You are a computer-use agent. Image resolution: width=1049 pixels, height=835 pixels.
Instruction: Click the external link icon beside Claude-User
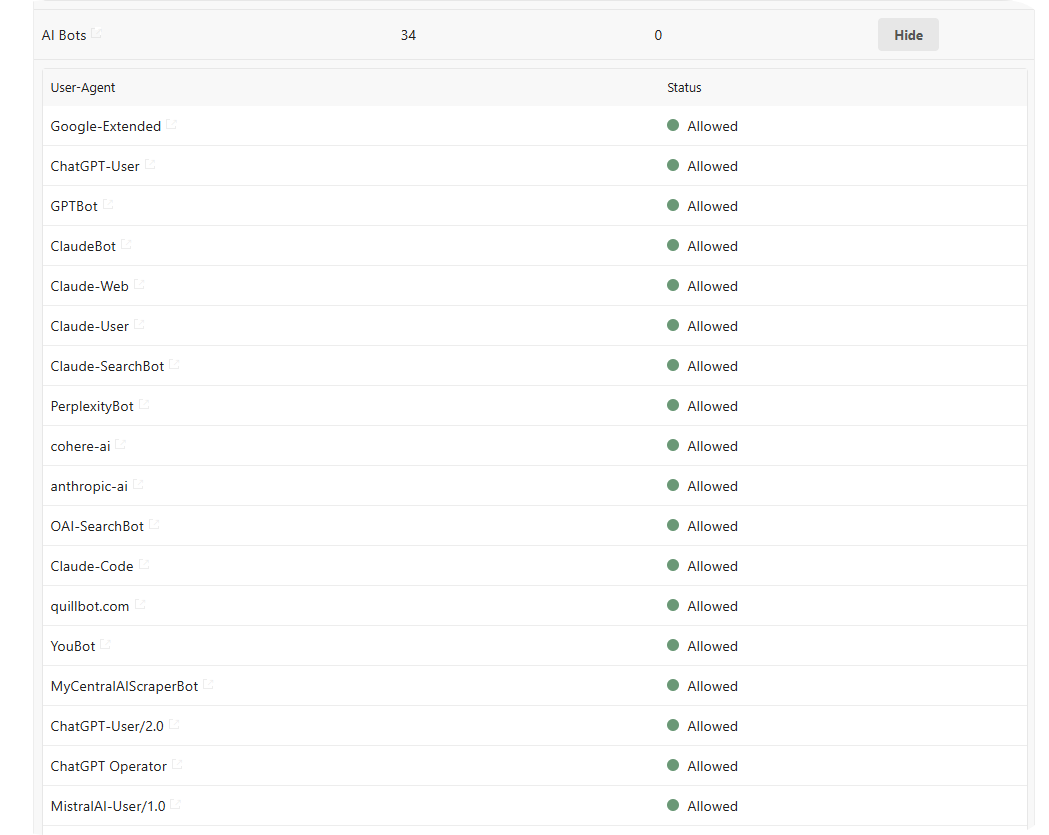[139, 324]
